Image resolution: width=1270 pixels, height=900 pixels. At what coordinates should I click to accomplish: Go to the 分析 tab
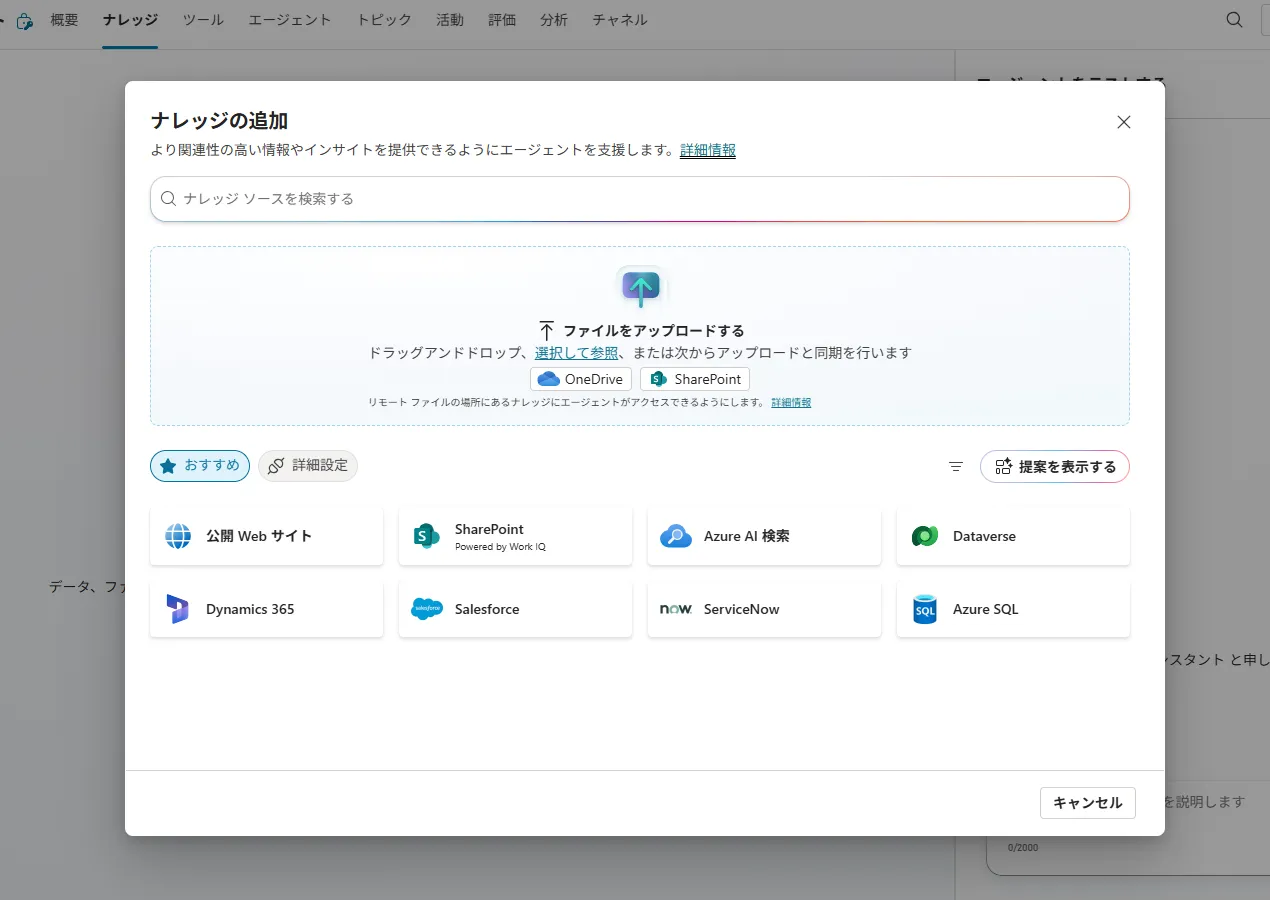click(554, 20)
